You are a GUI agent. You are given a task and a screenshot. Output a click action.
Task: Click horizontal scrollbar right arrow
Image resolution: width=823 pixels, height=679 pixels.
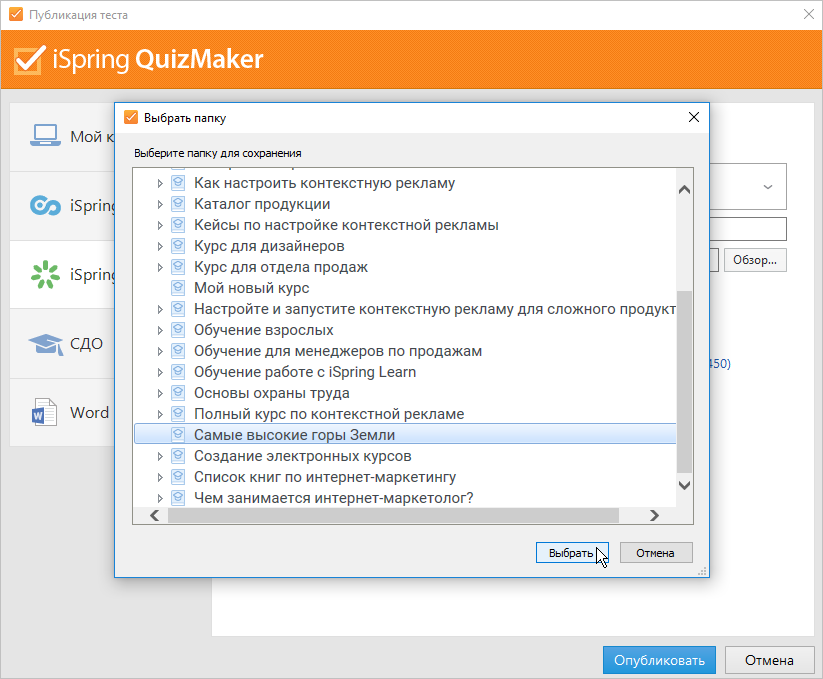[654, 515]
